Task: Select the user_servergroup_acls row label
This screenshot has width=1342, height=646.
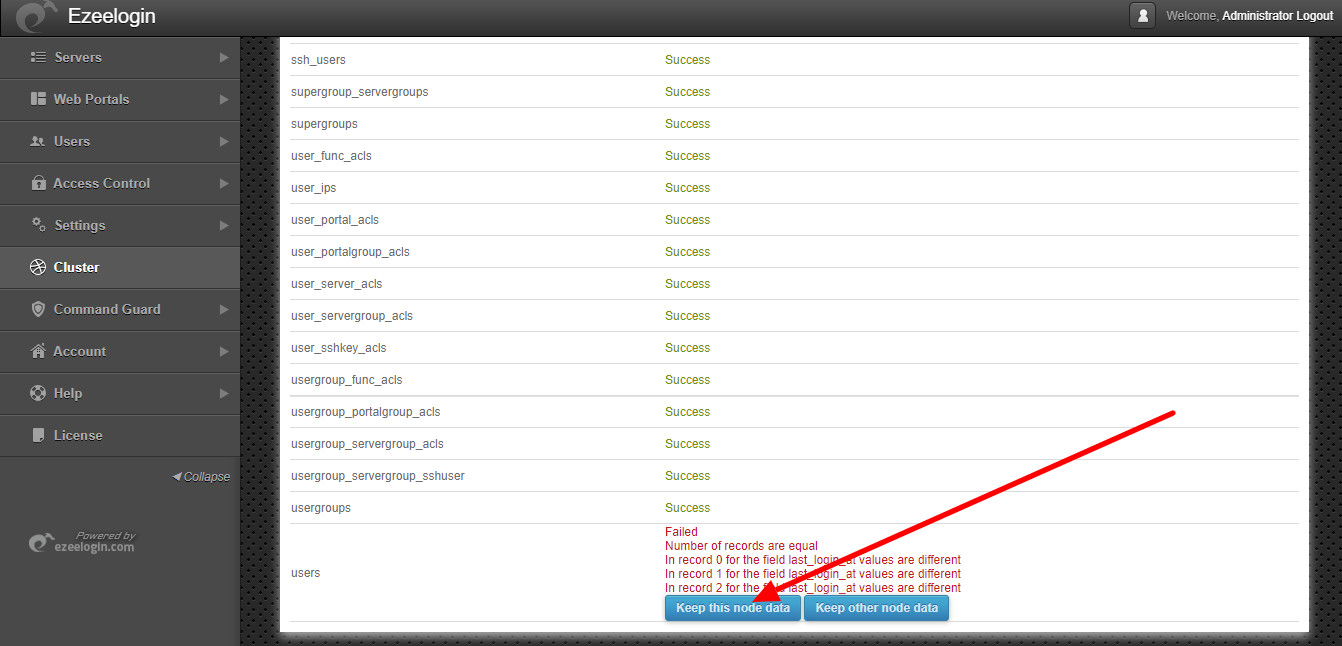Action: tap(352, 316)
